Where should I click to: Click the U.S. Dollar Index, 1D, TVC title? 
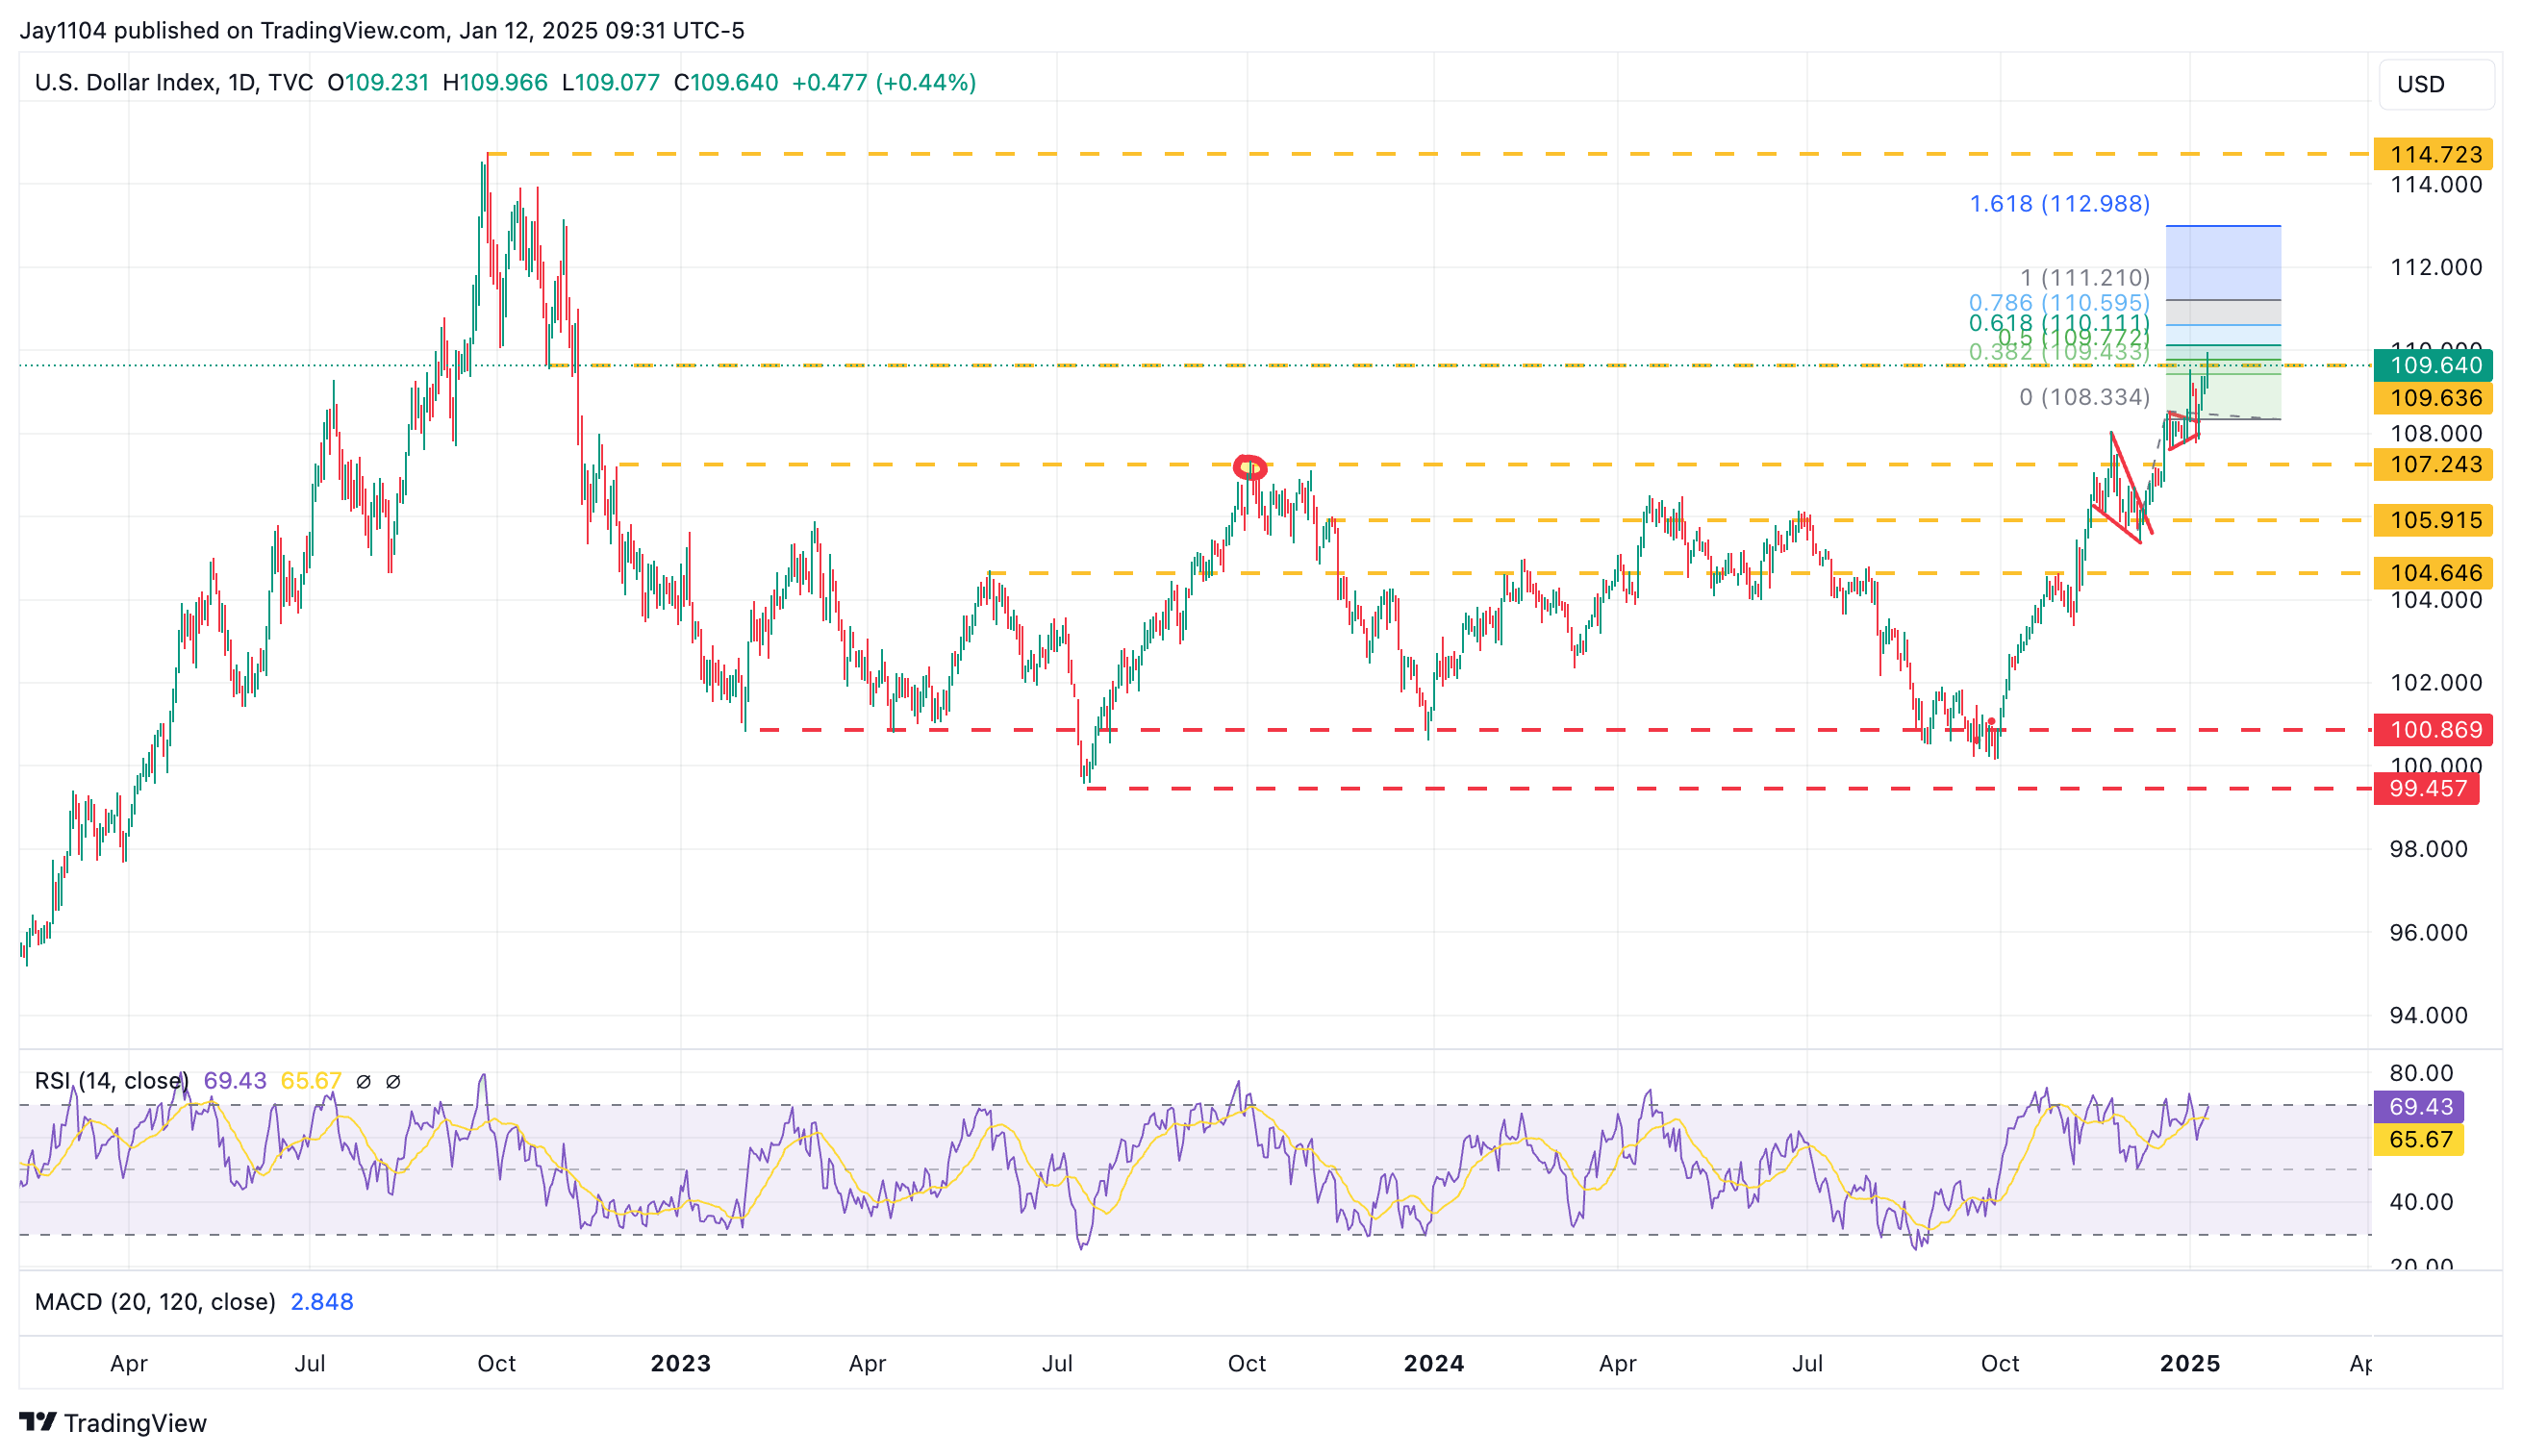(174, 82)
